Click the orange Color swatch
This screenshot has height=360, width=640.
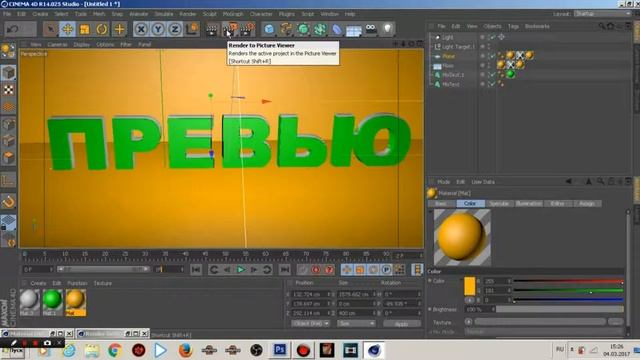point(469,286)
